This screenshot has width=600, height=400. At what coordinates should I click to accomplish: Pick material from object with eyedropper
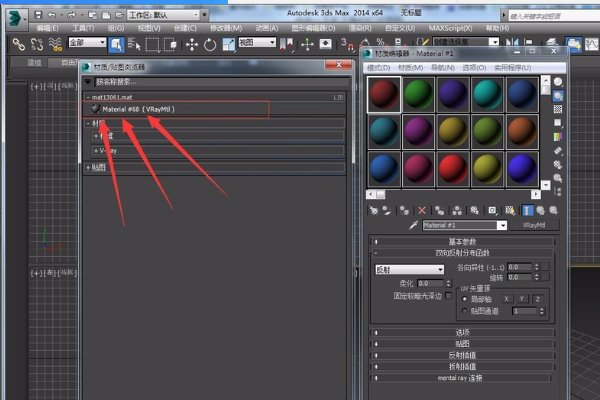pos(413,225)
